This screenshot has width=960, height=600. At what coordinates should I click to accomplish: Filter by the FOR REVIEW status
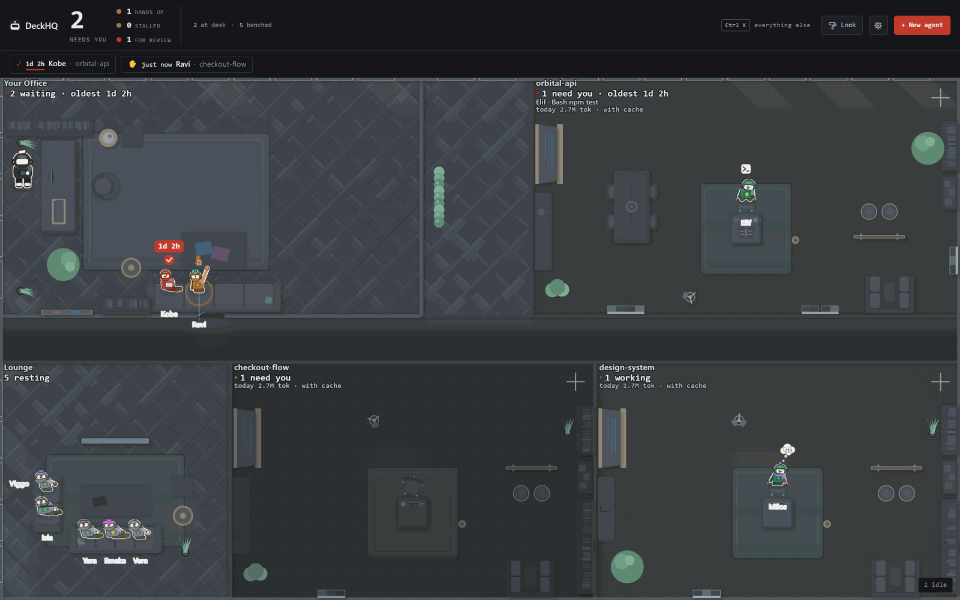[x=144, y=39]
